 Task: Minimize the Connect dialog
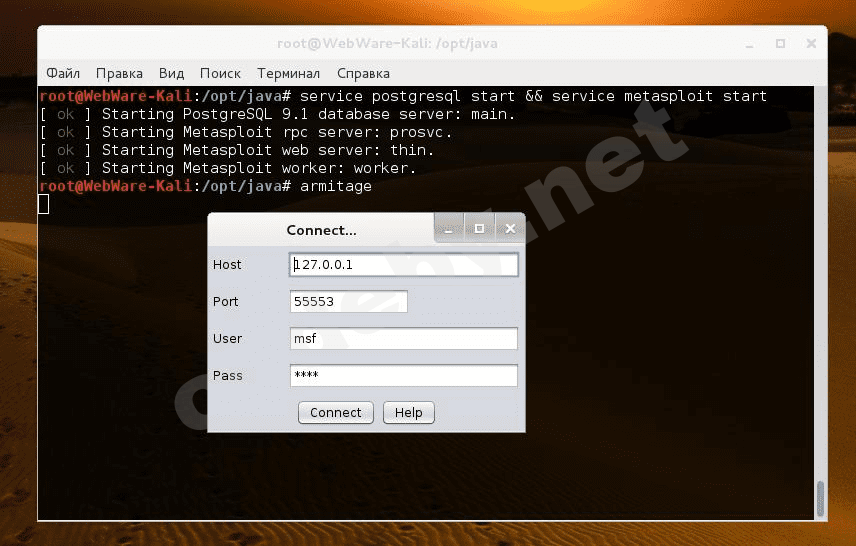tap(449, 228)
